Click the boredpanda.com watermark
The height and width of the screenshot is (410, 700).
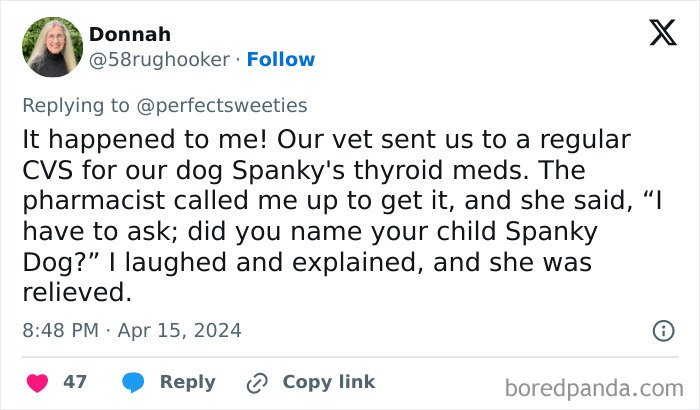coord(594,387)
